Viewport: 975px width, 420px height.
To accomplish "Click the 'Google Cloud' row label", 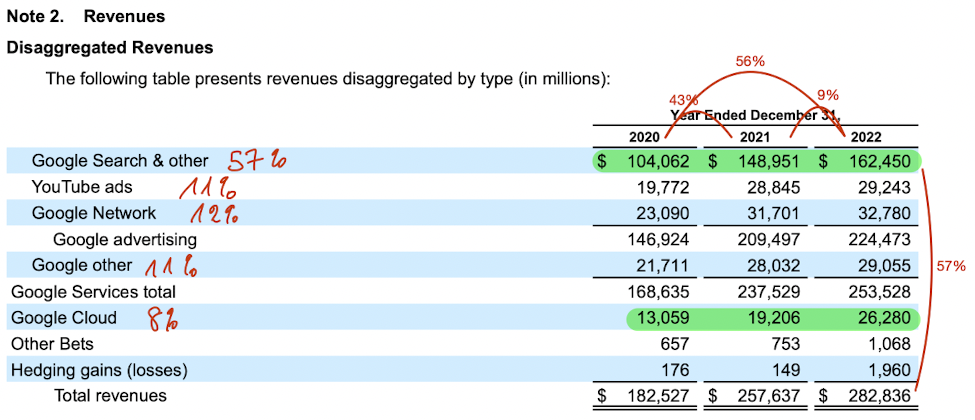I will 63,318.
